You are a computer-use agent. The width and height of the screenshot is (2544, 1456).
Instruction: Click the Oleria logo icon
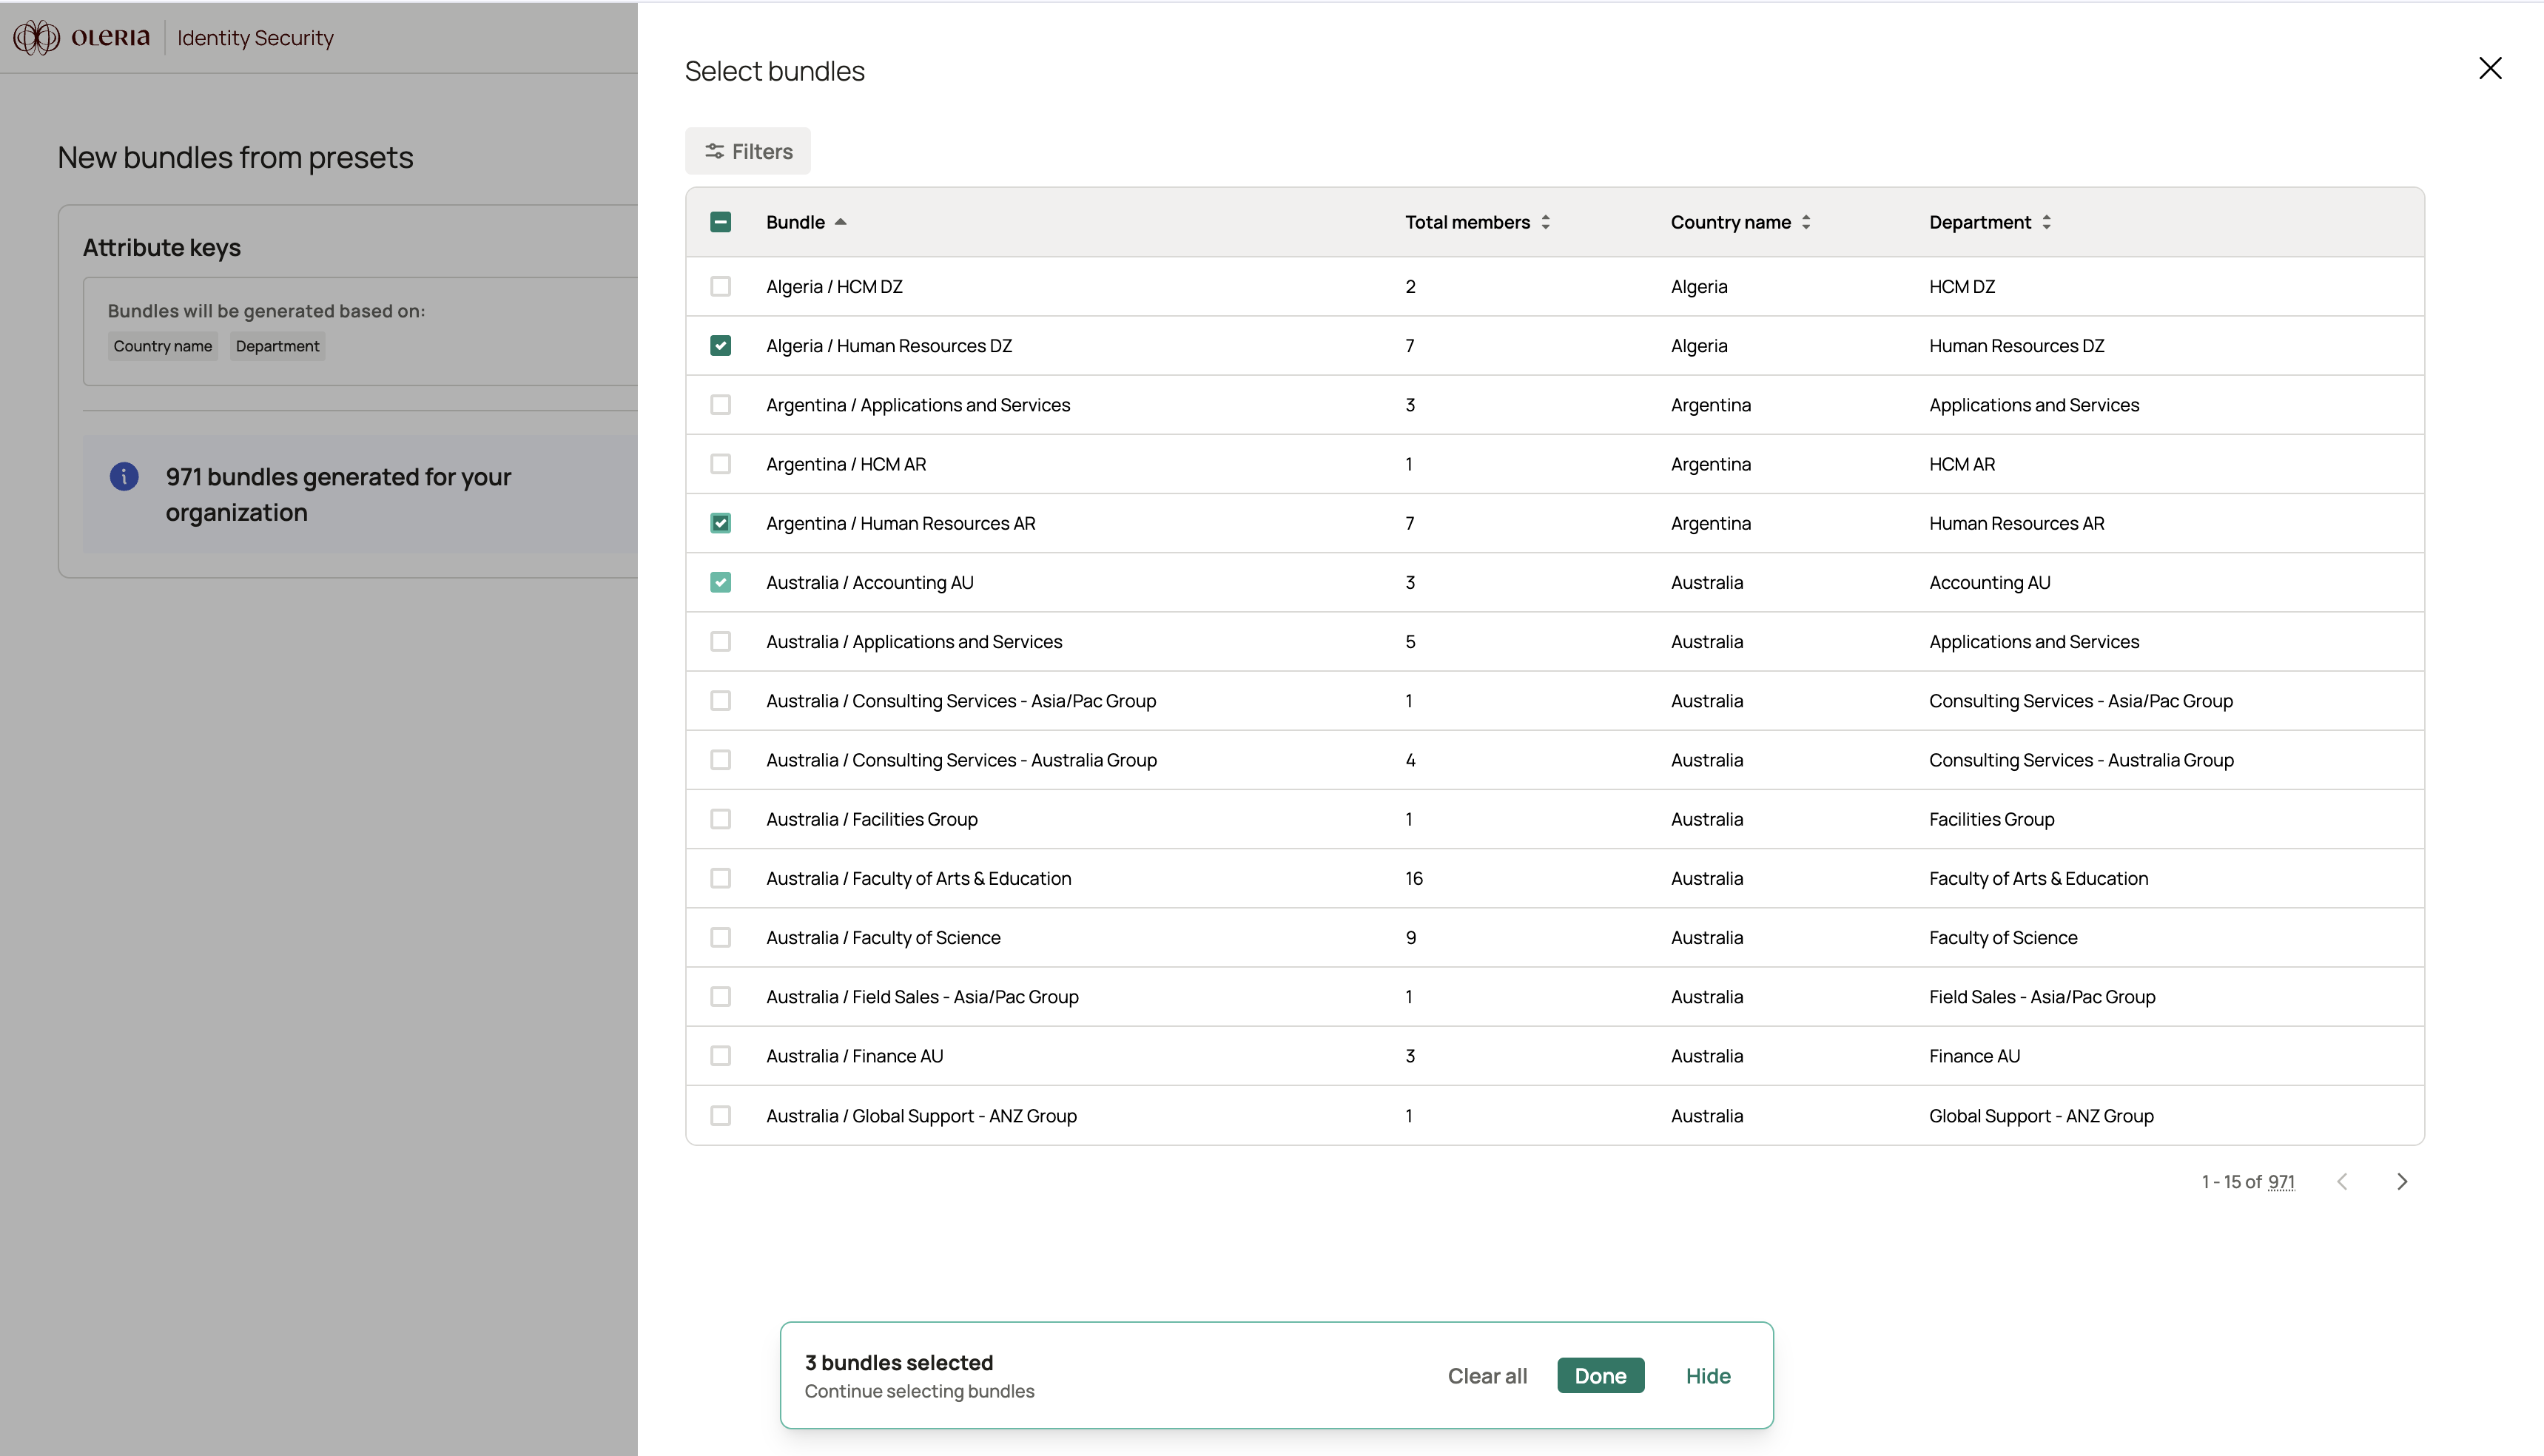36,38
